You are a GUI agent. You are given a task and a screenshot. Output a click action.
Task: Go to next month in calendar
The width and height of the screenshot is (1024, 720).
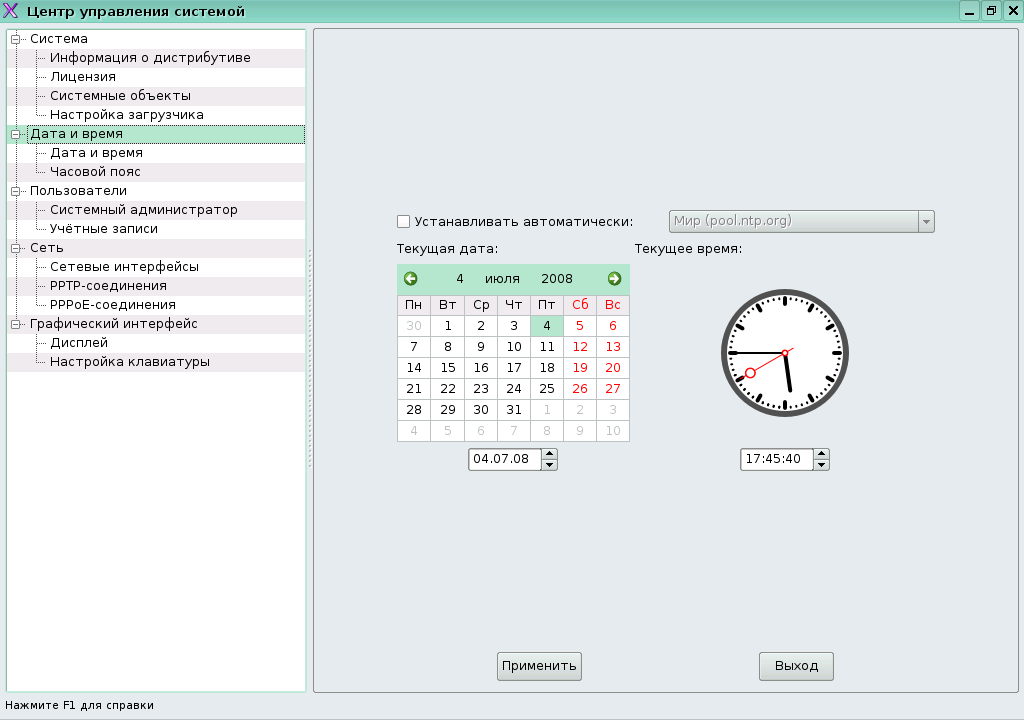613,278
